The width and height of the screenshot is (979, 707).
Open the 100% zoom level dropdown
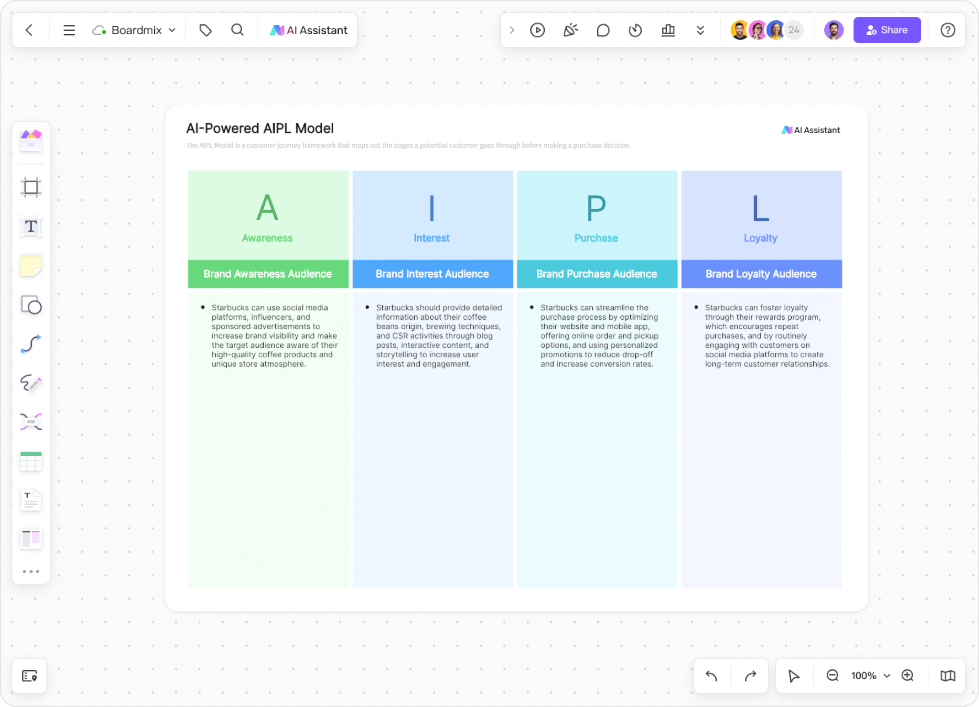[x=870, y=676]
